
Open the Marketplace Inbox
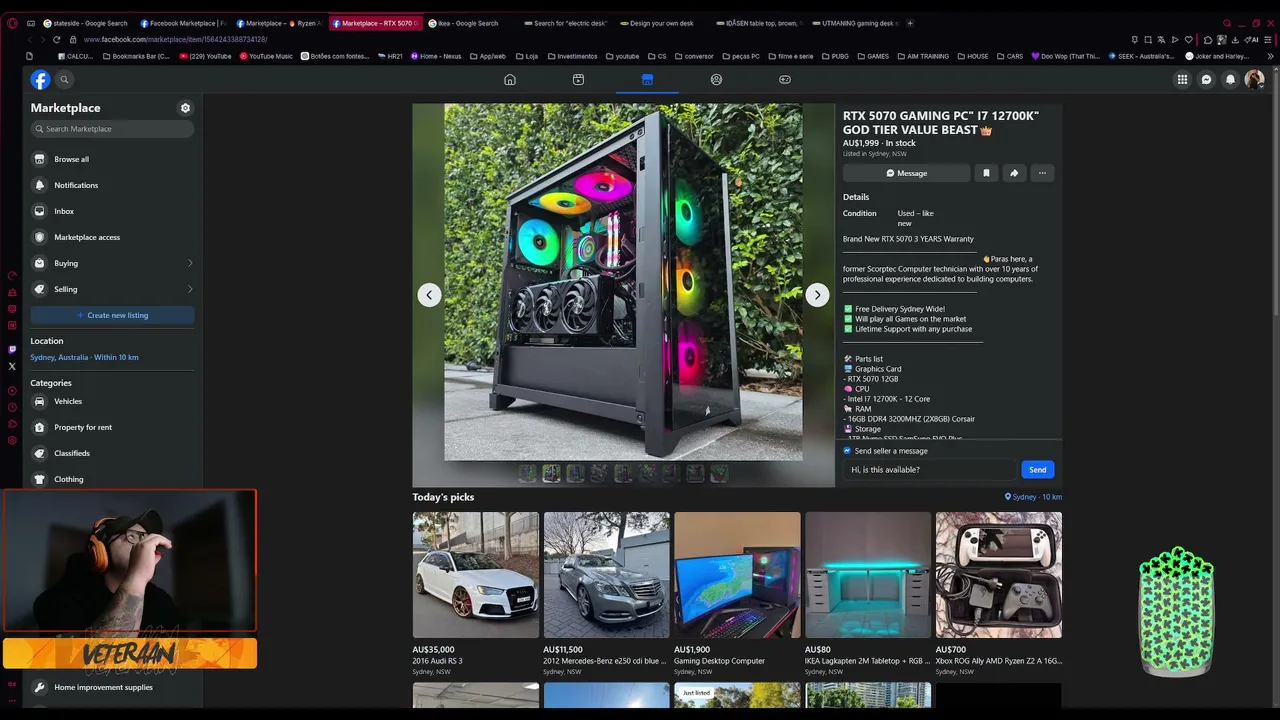tap(112, 211)
